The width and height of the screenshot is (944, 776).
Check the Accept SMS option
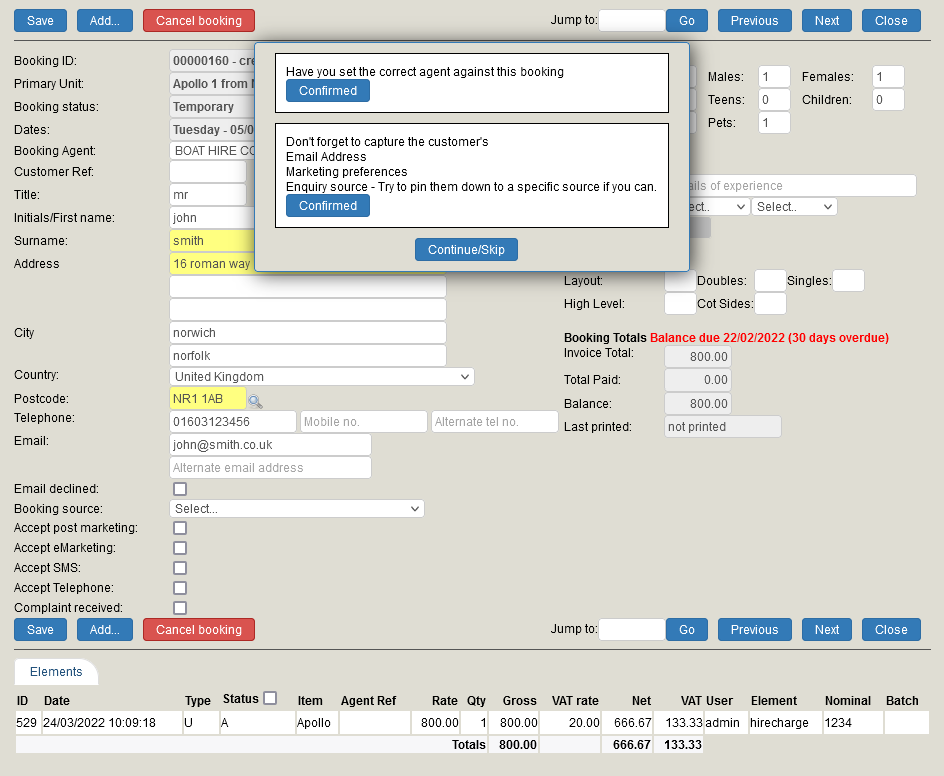click(x=180, y=568)
